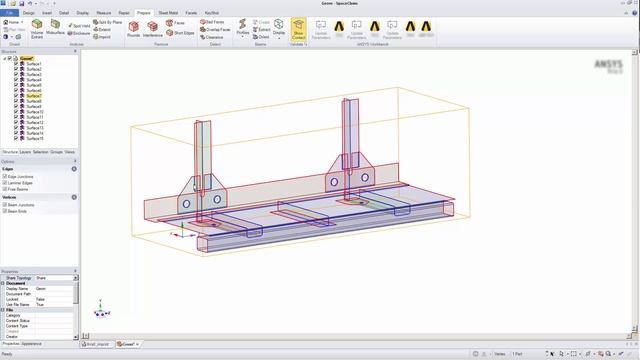Toggle the root Geom component checkbox
The width and height of the screenshot is (640, 360).
pyautogui.click(x=10, y=58)
